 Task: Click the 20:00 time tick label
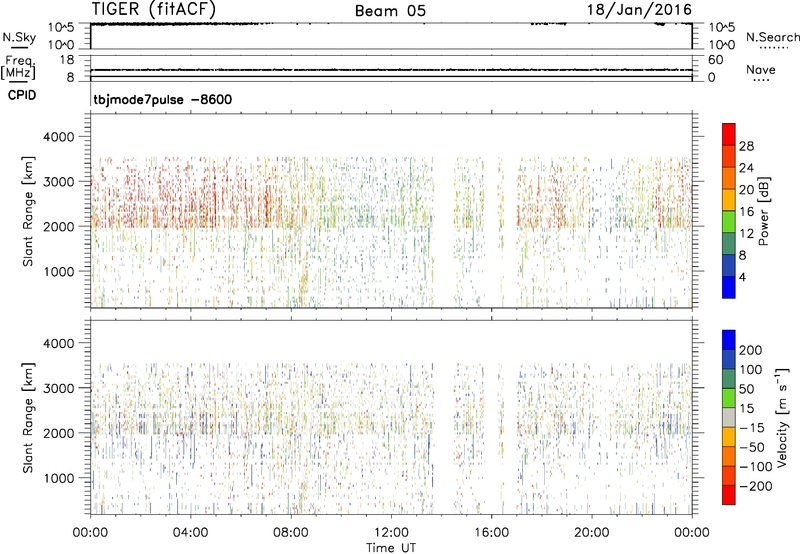(x=591, y=533)
